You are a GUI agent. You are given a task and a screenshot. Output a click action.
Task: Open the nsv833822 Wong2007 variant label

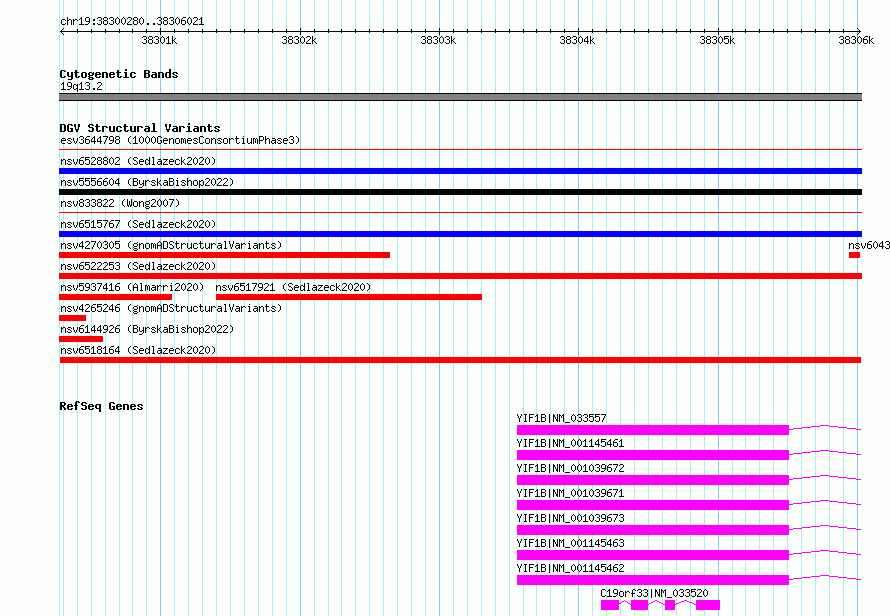(x=120, y=203)
